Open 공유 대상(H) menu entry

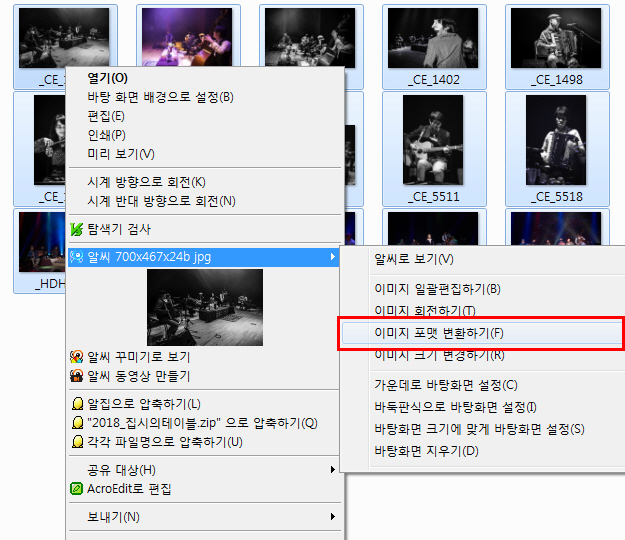pos(121,470)
